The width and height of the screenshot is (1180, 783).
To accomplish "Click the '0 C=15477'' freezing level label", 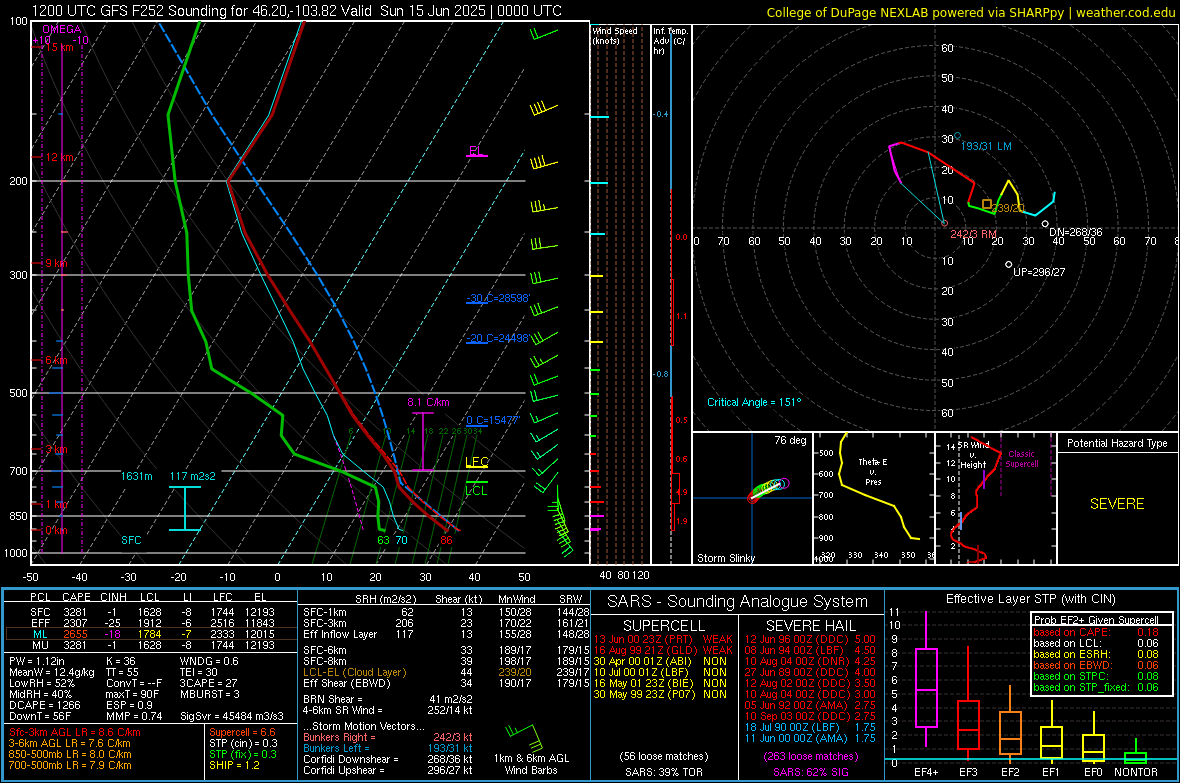I will tap(493, 420).
